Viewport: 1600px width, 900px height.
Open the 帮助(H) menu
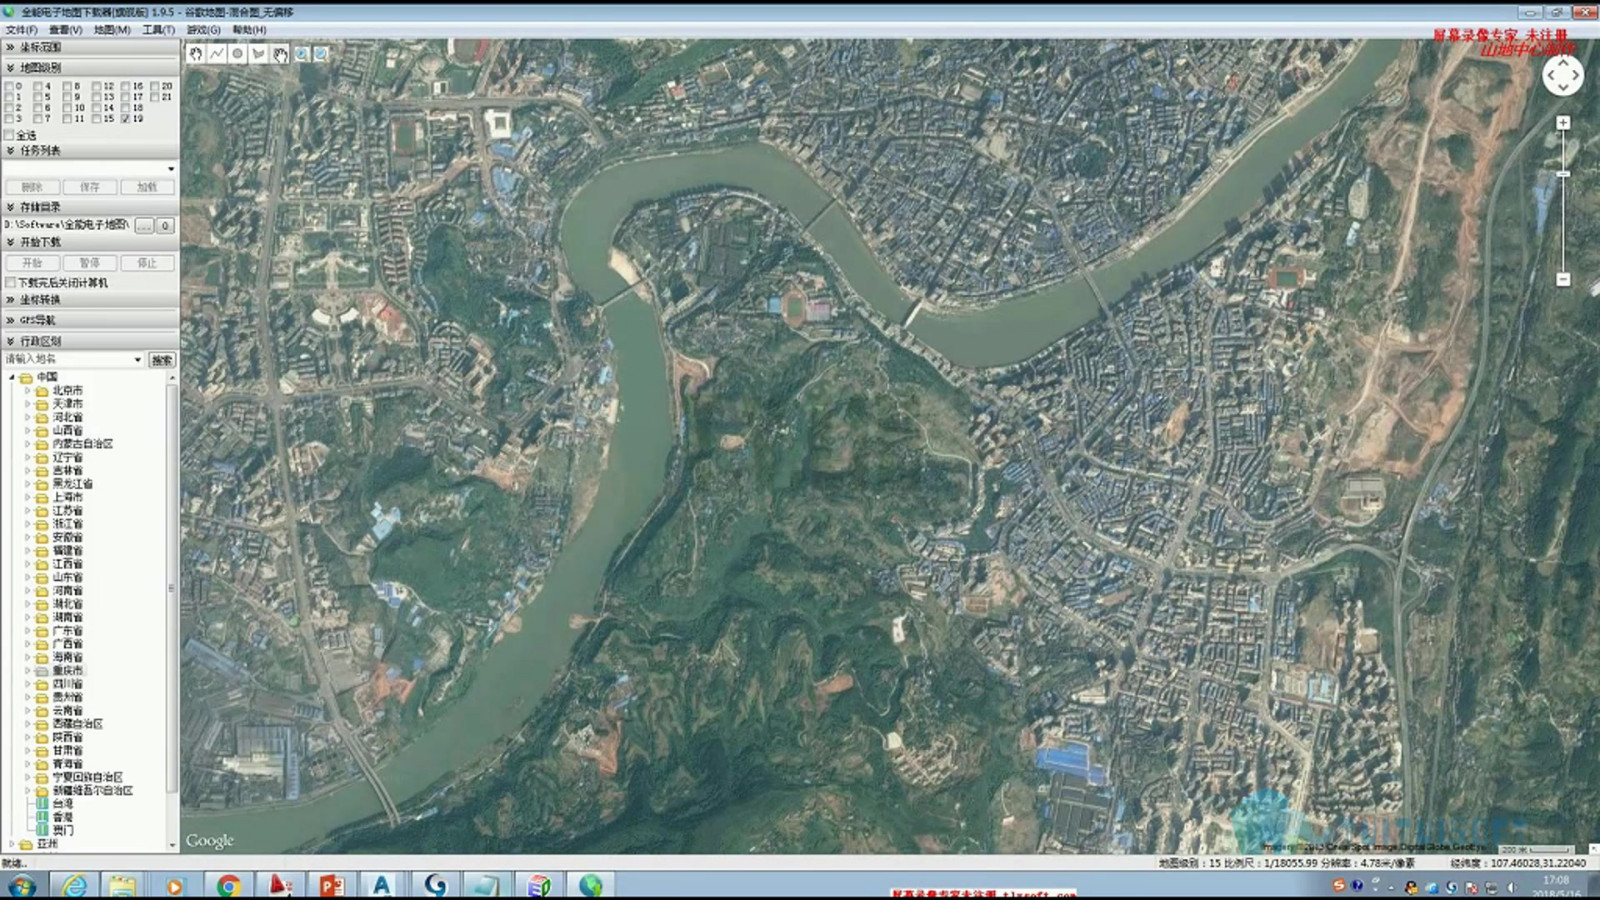[x=249, y=30]
